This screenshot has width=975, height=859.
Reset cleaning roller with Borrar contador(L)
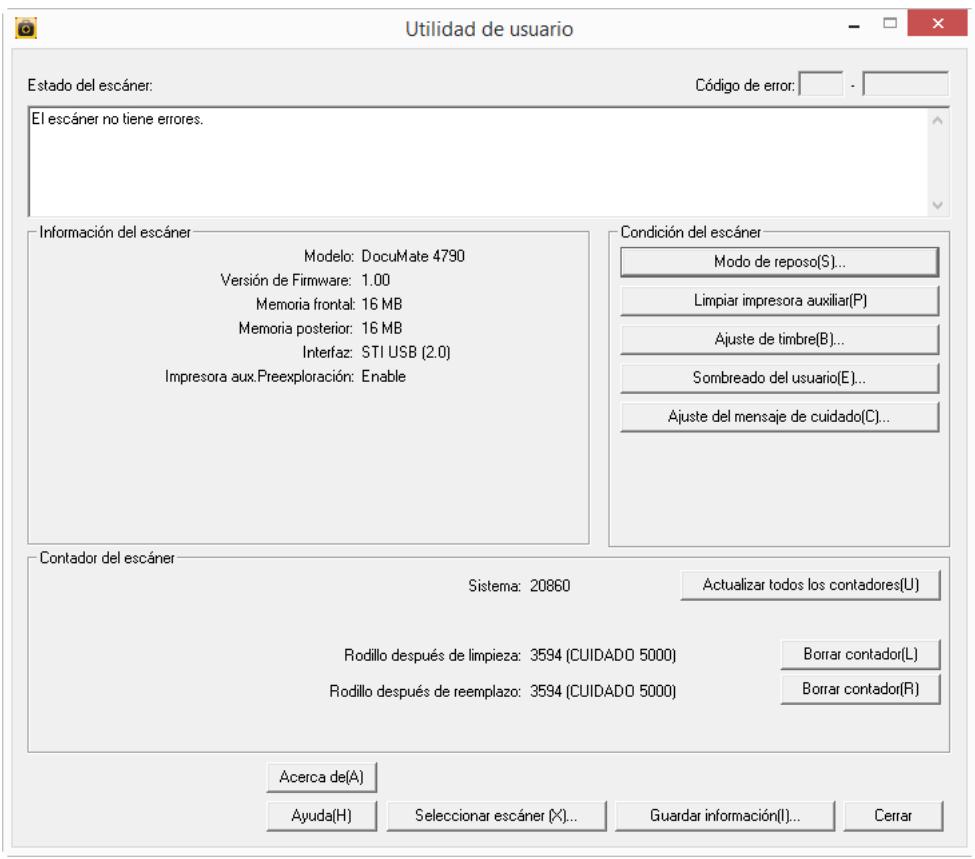click(860, 654)
